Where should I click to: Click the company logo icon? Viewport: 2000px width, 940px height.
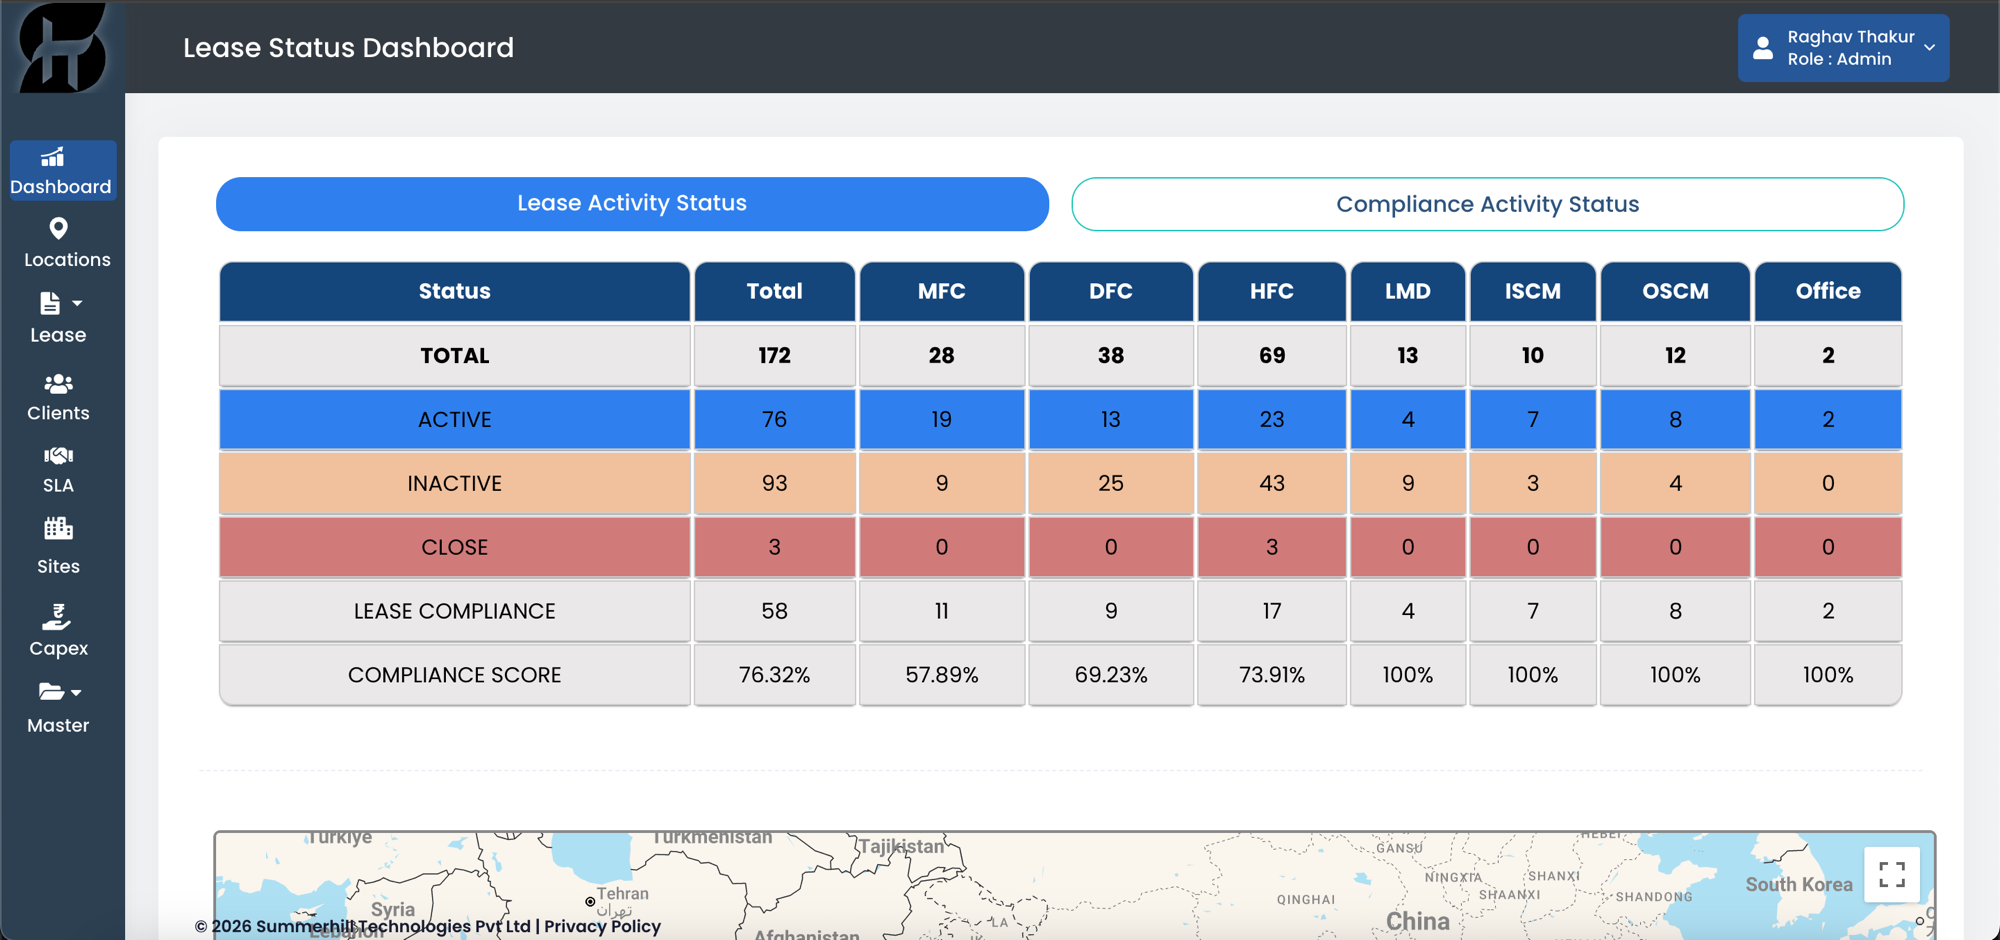point(62,47)
